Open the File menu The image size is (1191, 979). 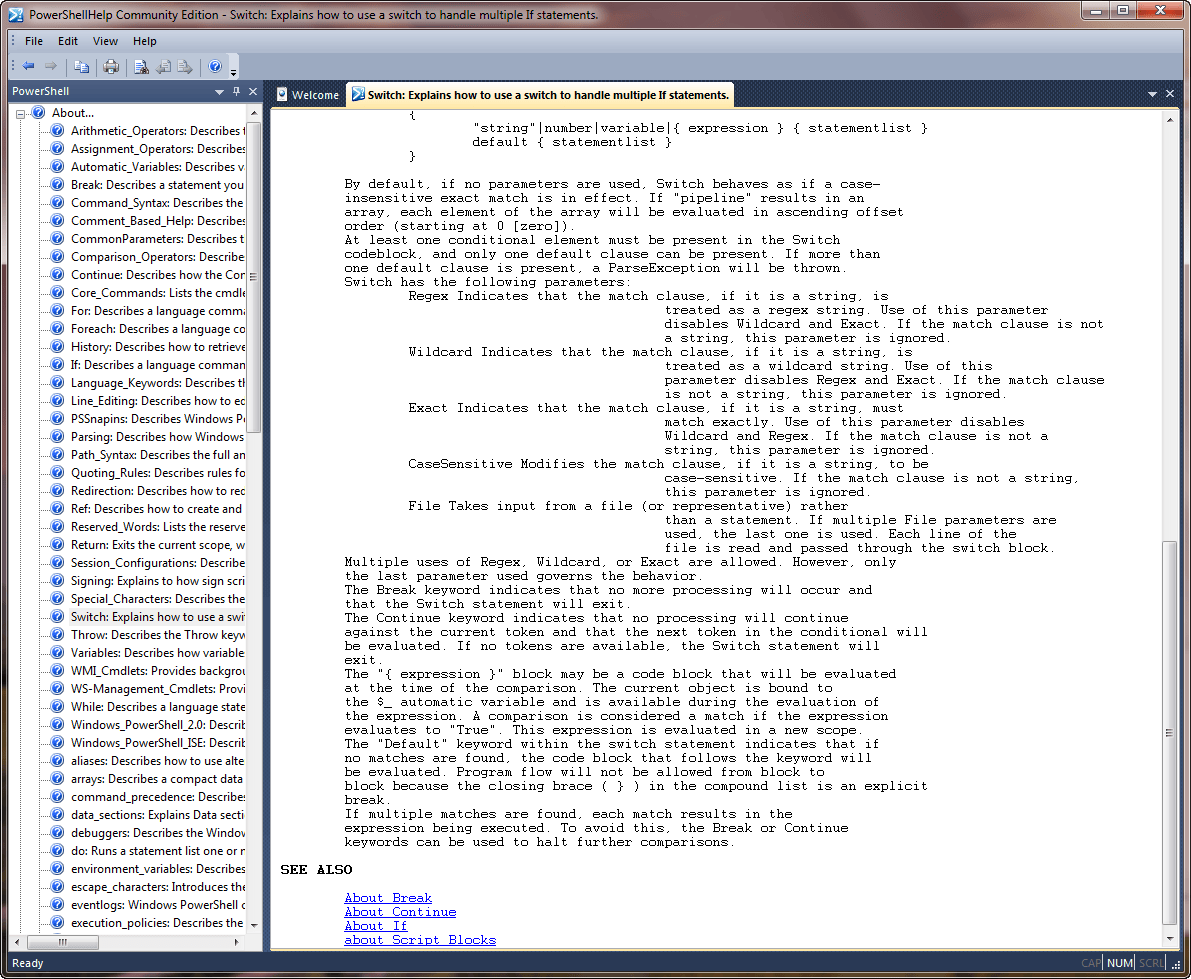[34, 41]
